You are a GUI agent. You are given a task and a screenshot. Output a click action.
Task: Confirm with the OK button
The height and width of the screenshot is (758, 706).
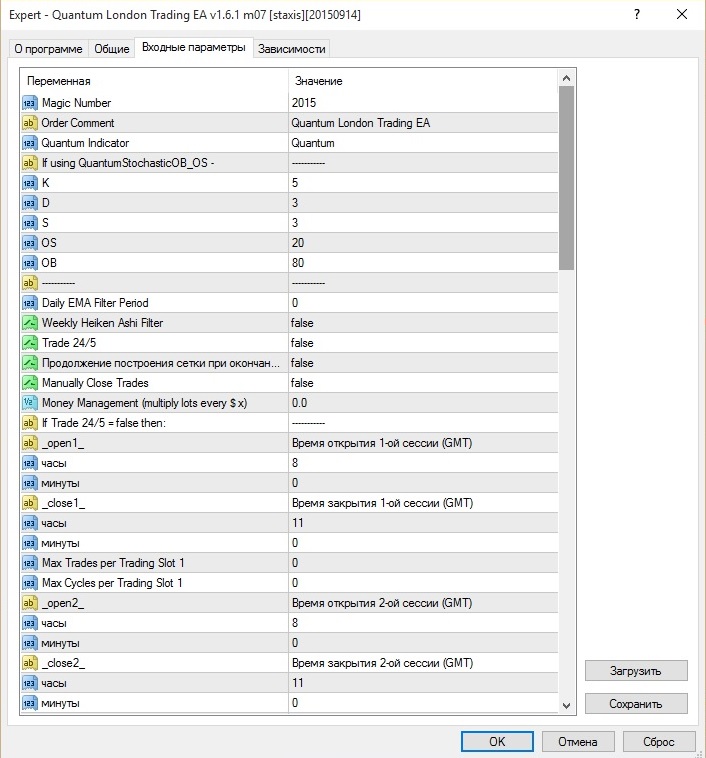[x=497, y=742]
